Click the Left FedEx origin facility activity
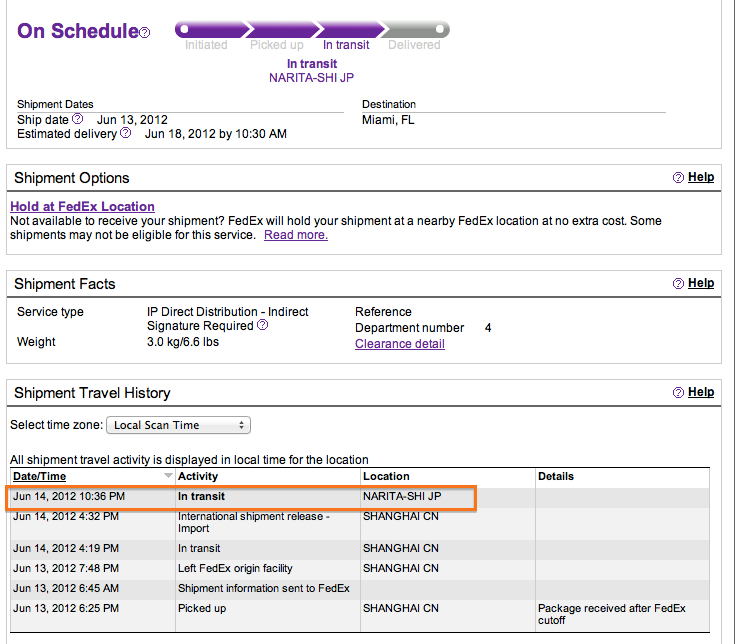 tap(235, 568)
